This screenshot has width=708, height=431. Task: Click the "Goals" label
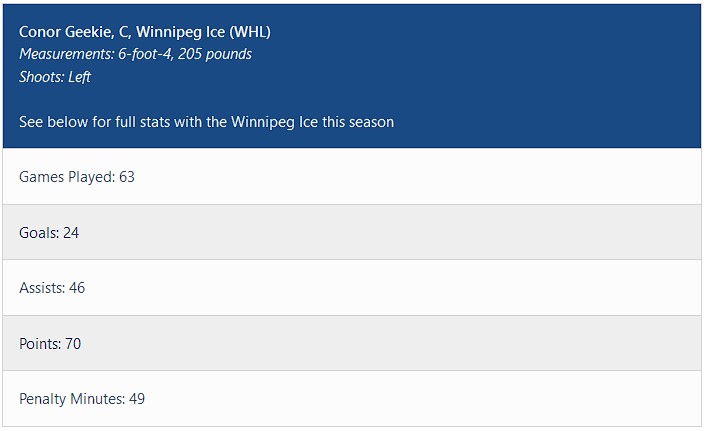click(x=38, y=233)
